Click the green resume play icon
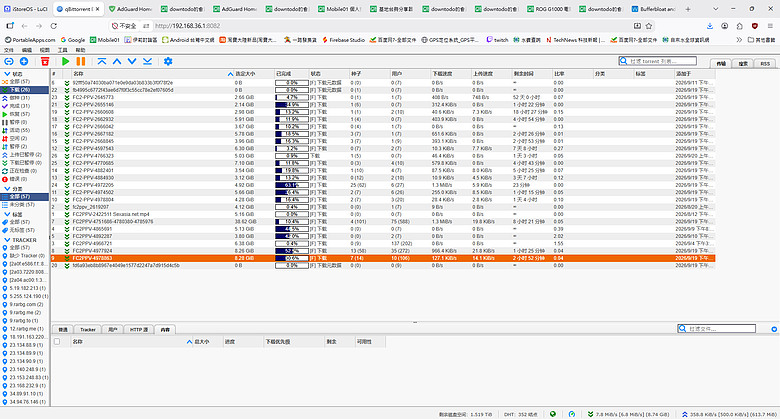The image size is (780, 419). click(66, 61)
